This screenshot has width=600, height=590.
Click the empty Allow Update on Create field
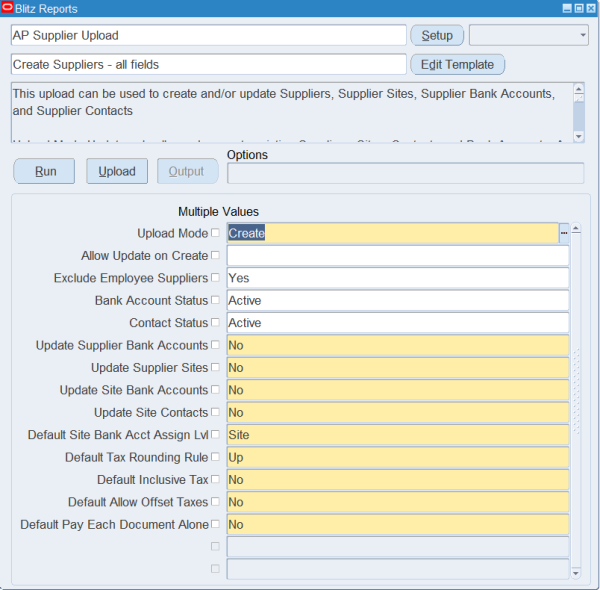398,256
